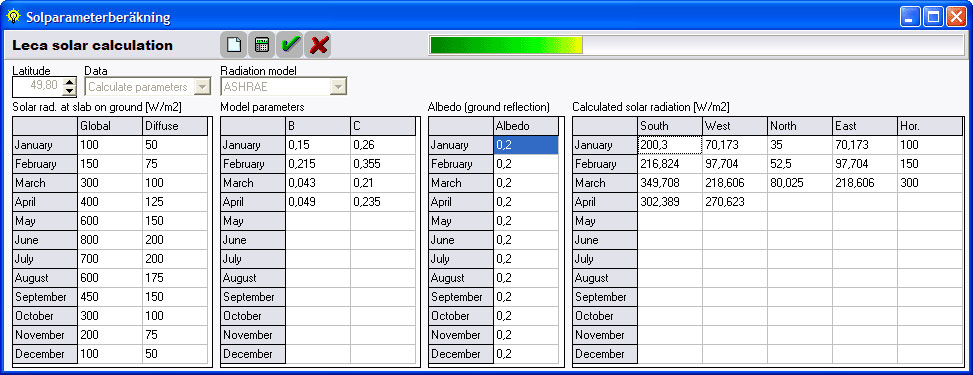The width and height of the screenshot is (973, 375).
Task: Select the December Albedo cell
Action: [526, 354]
